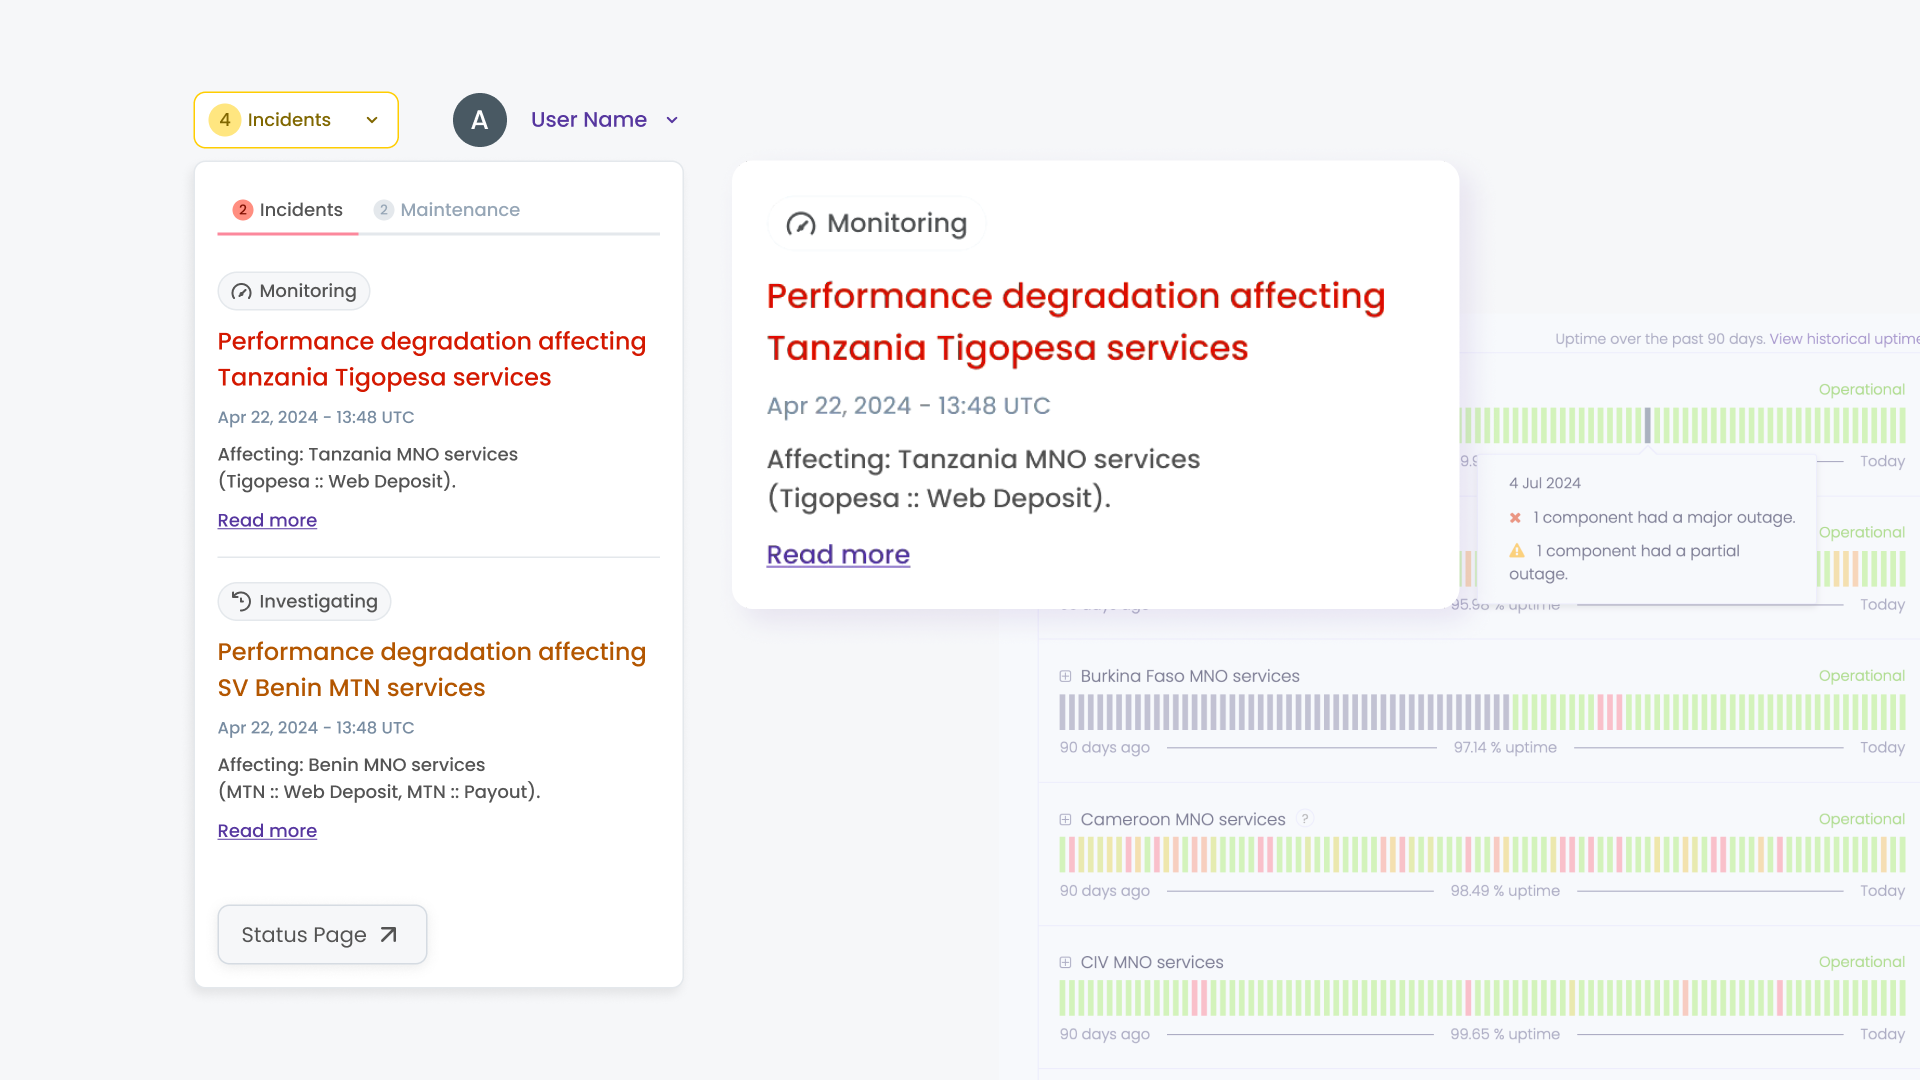Expand the Cameroon MNO services group

(x=1066, y=820)
